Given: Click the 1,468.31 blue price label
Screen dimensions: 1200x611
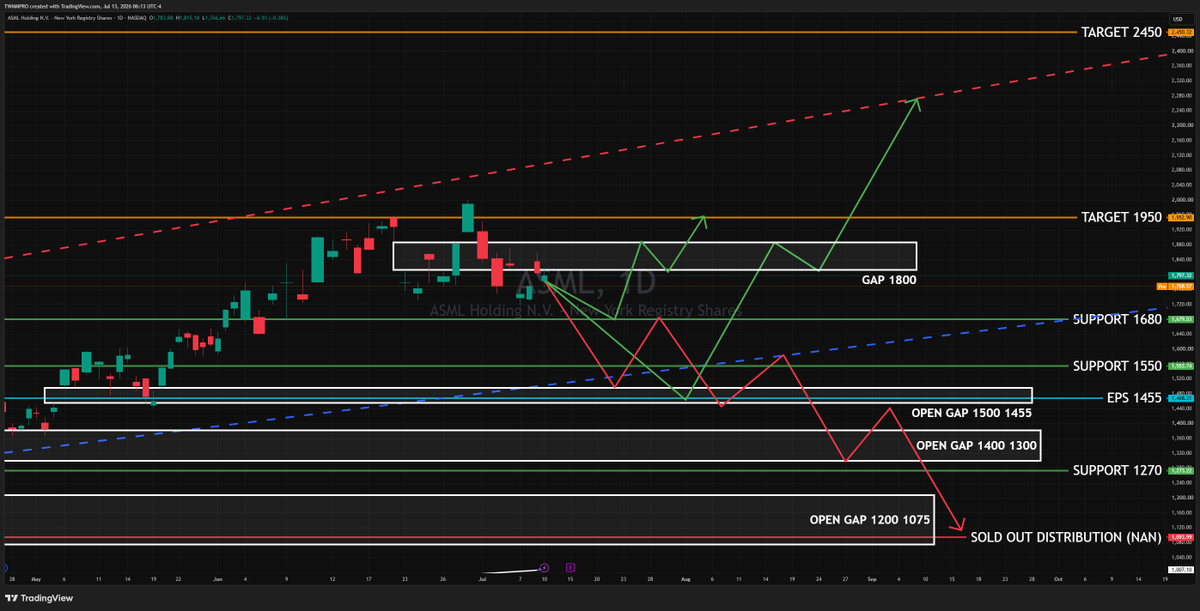Looking at the screenshot, I should (x=1181, y=398).
